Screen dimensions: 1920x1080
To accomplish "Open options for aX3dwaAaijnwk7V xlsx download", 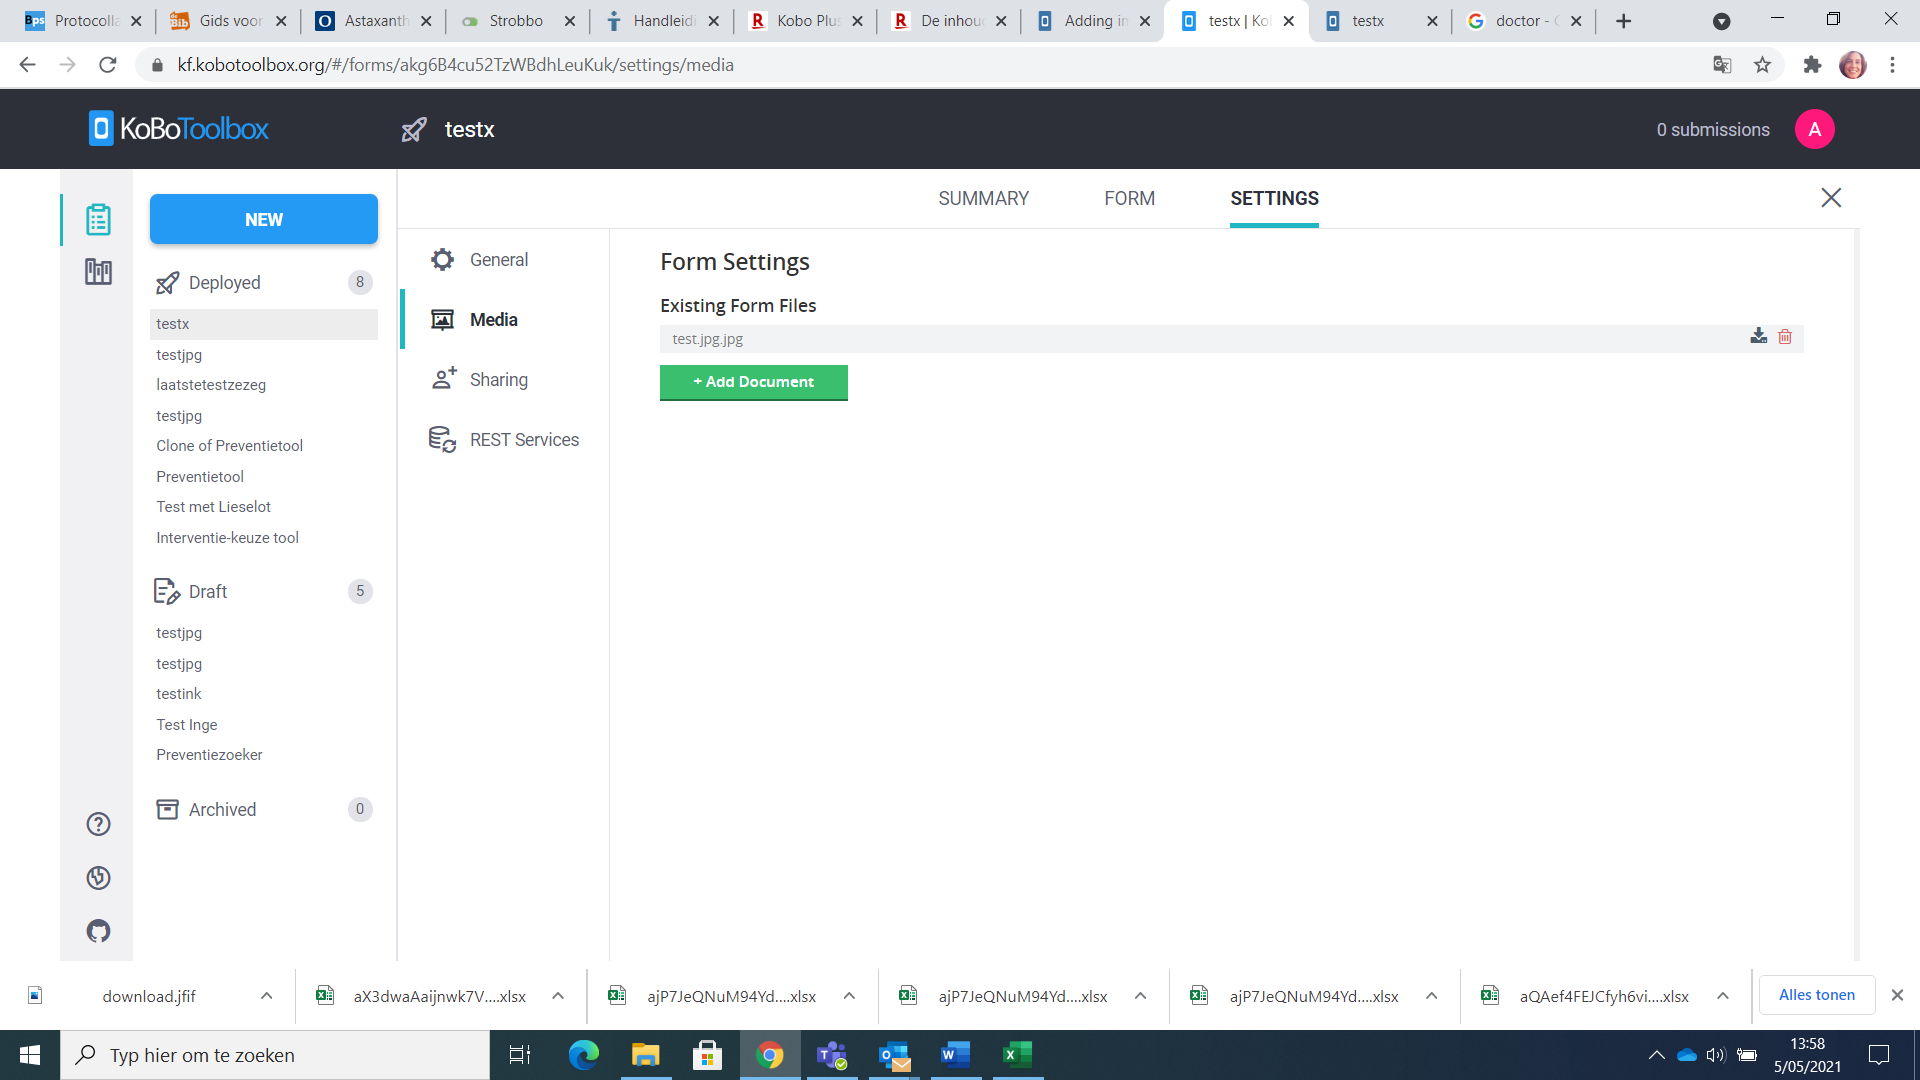I will (x=558, y=996).
